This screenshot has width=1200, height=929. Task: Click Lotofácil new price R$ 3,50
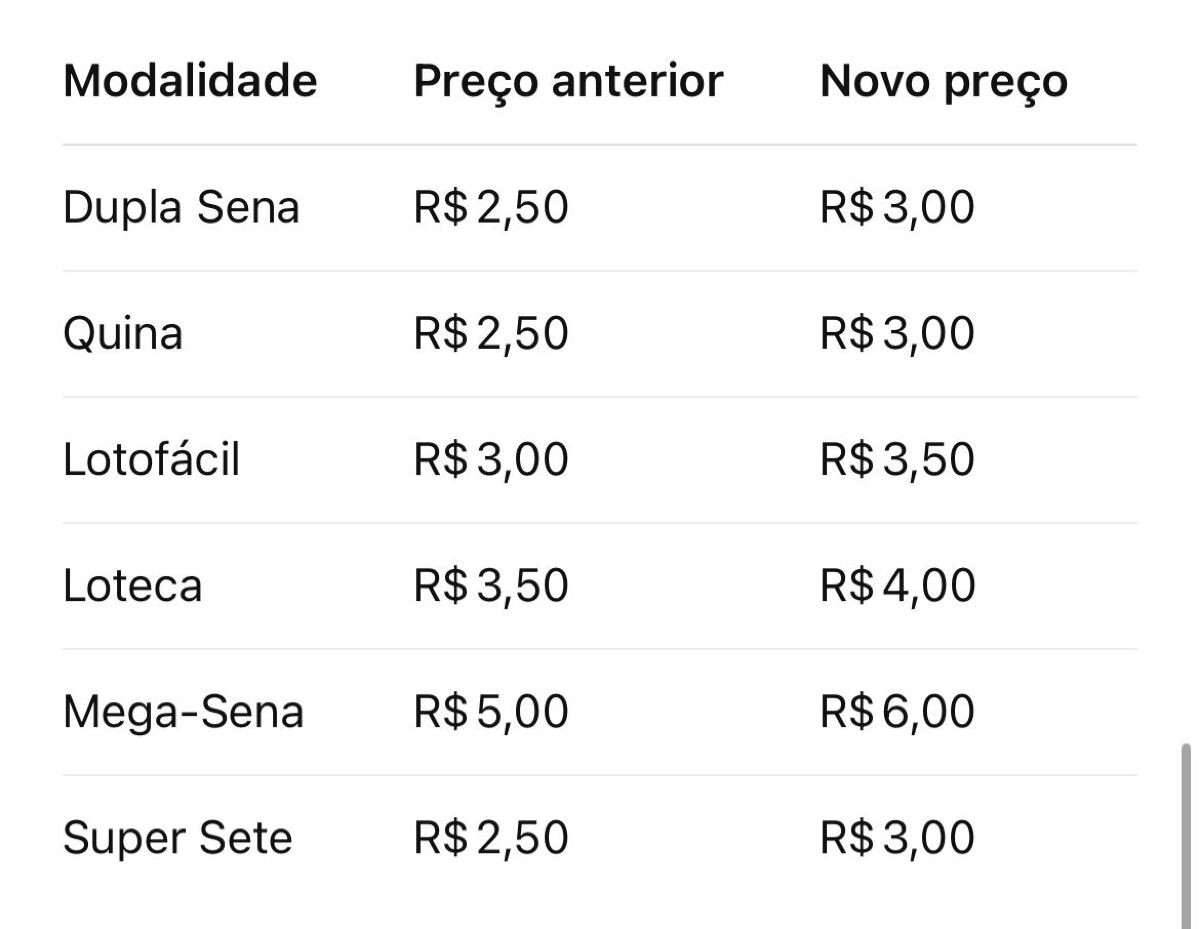(897, 460)
